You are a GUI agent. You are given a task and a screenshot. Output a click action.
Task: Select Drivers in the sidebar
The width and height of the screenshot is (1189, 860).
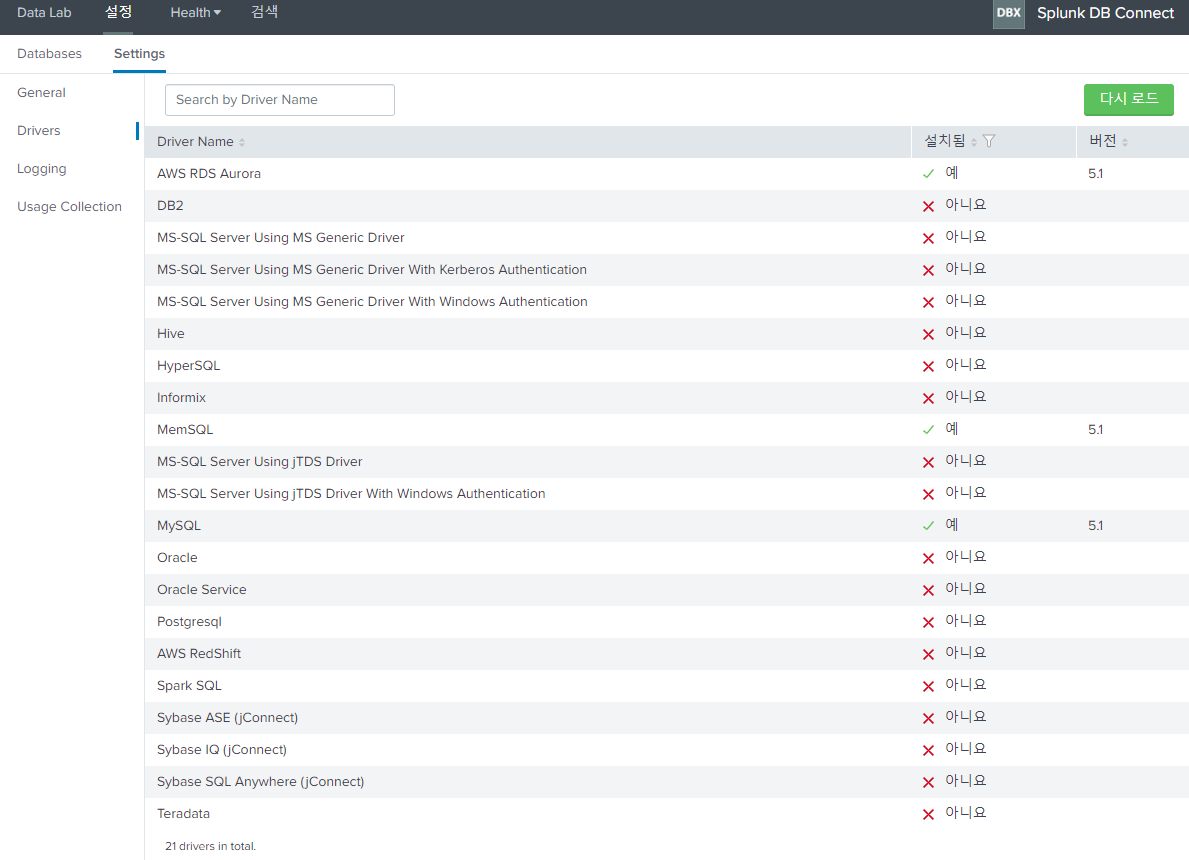(39, 130)
